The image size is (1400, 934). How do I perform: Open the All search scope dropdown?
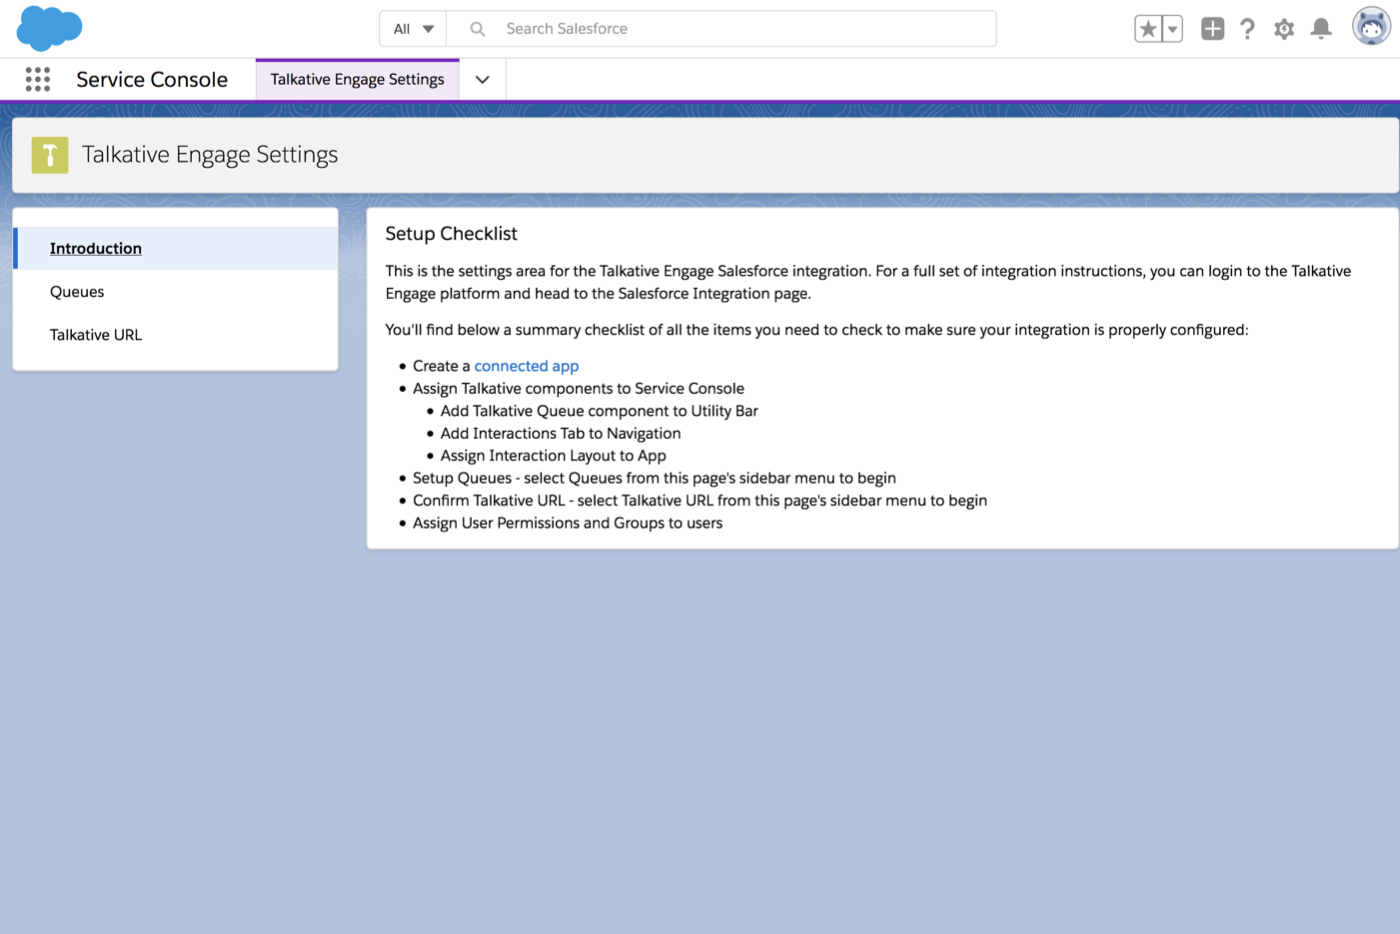point(413,29)
